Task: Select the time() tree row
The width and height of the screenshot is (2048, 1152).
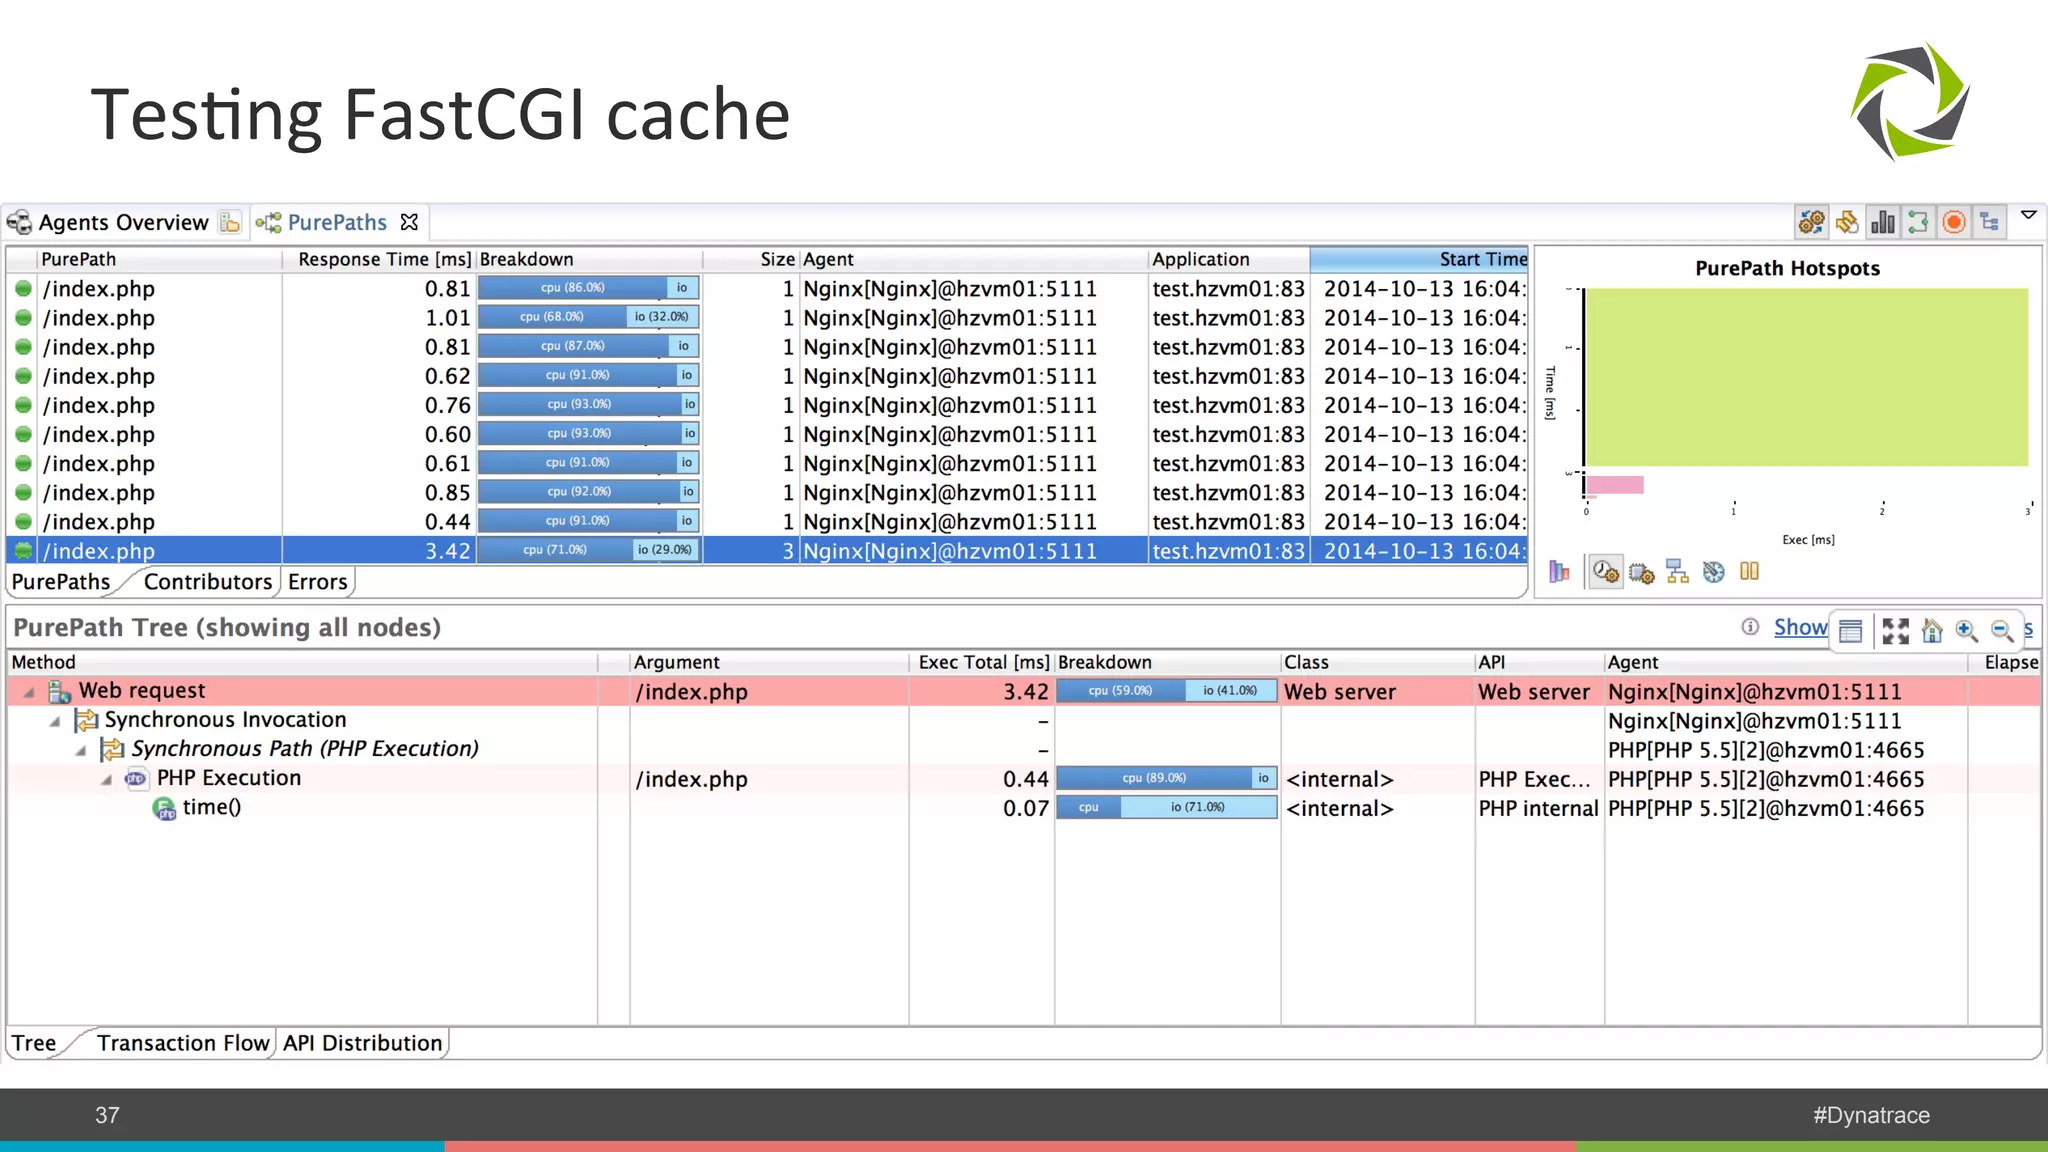Action: [x=1022, y=808]
